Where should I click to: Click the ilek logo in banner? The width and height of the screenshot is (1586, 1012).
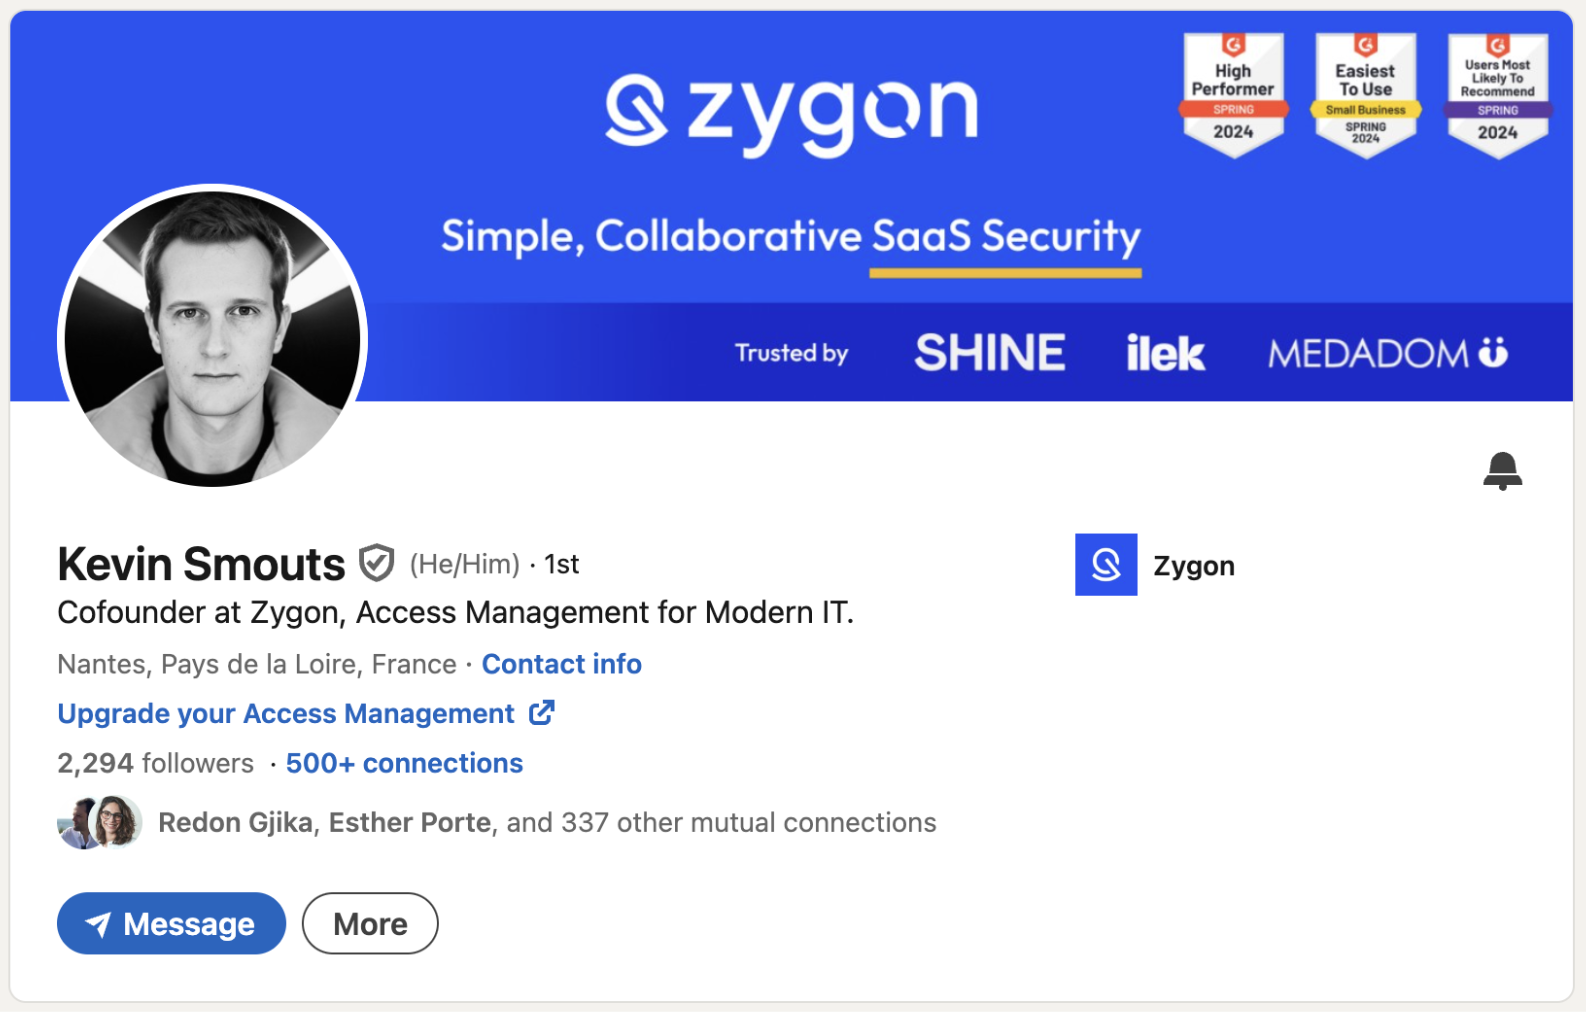pyautogui.click(x=1165, y=353)
